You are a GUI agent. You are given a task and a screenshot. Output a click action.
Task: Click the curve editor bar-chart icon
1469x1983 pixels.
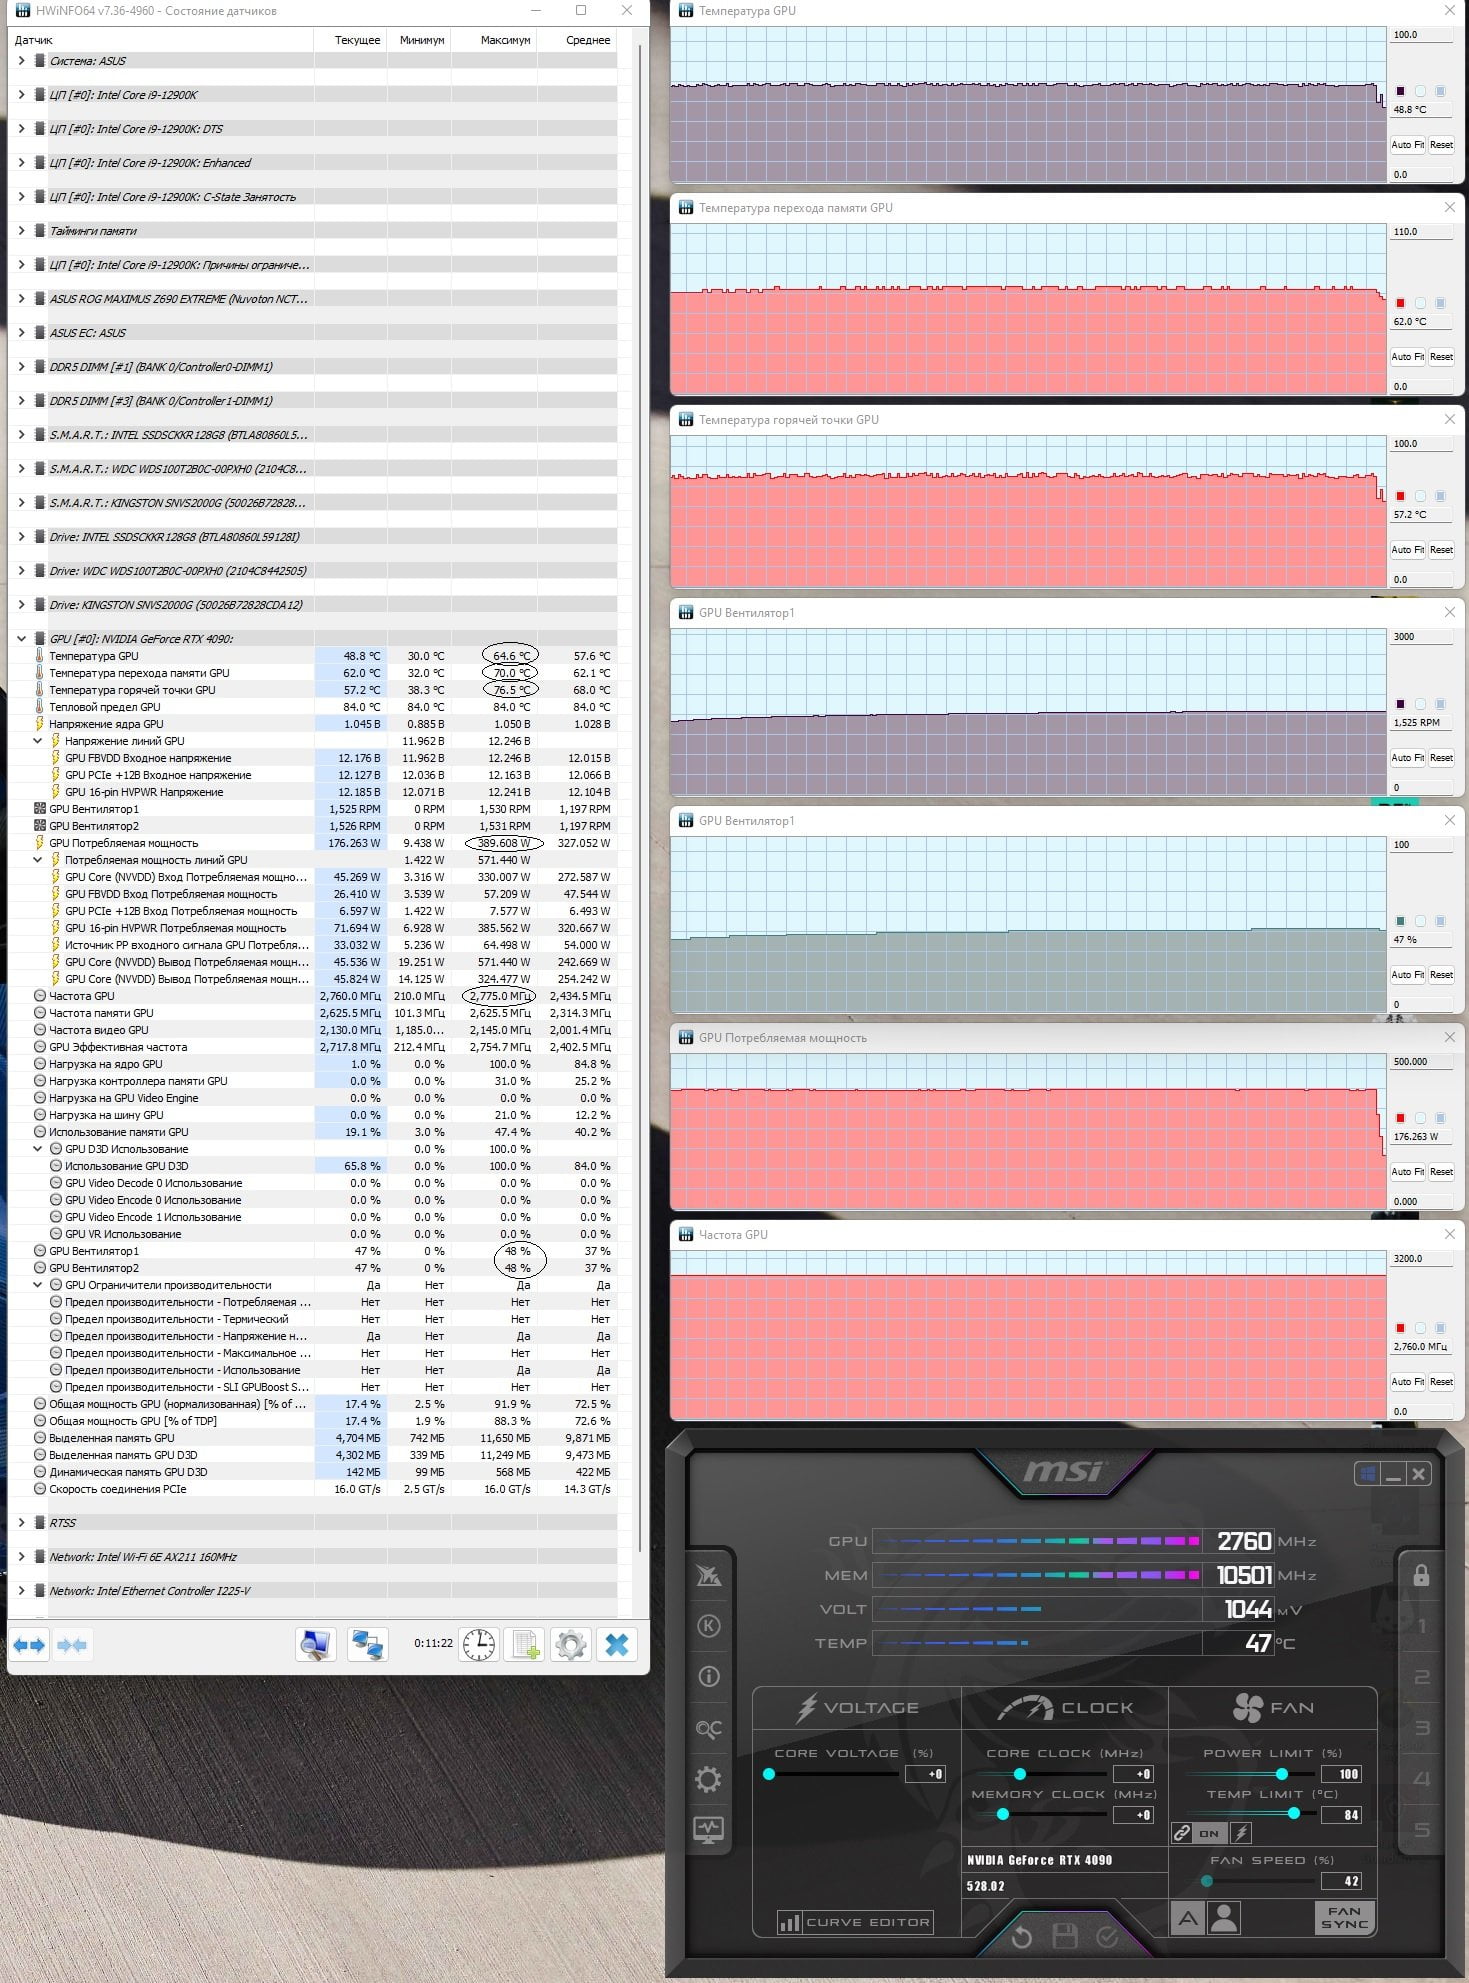click(x=789, y=1922)
